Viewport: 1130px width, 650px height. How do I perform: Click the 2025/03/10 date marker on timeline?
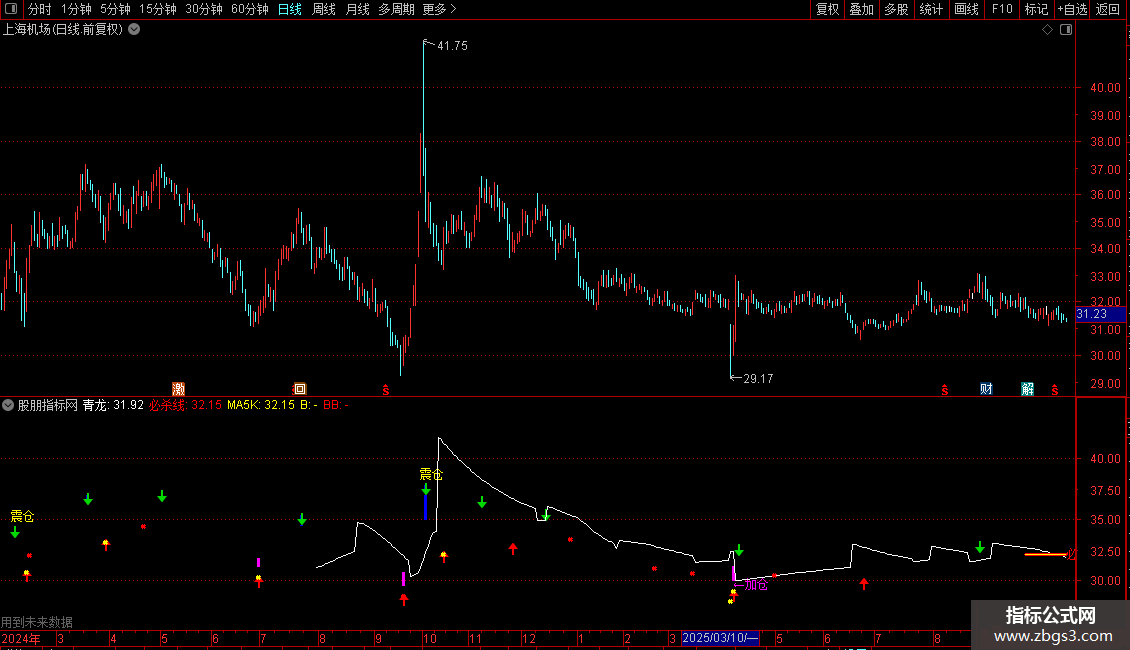[720, 638]
